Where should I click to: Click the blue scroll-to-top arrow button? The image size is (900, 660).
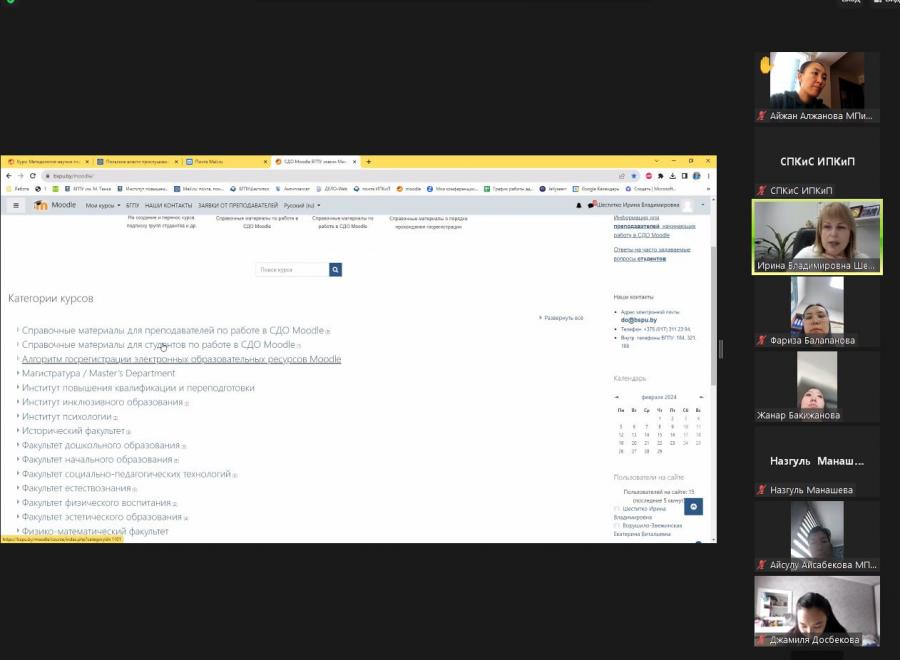coord(693,506)
